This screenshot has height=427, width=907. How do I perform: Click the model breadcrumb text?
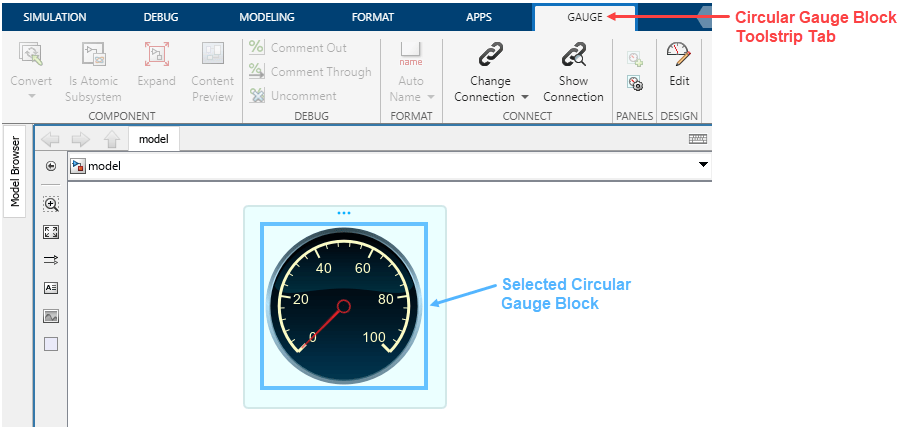[104, 166]
